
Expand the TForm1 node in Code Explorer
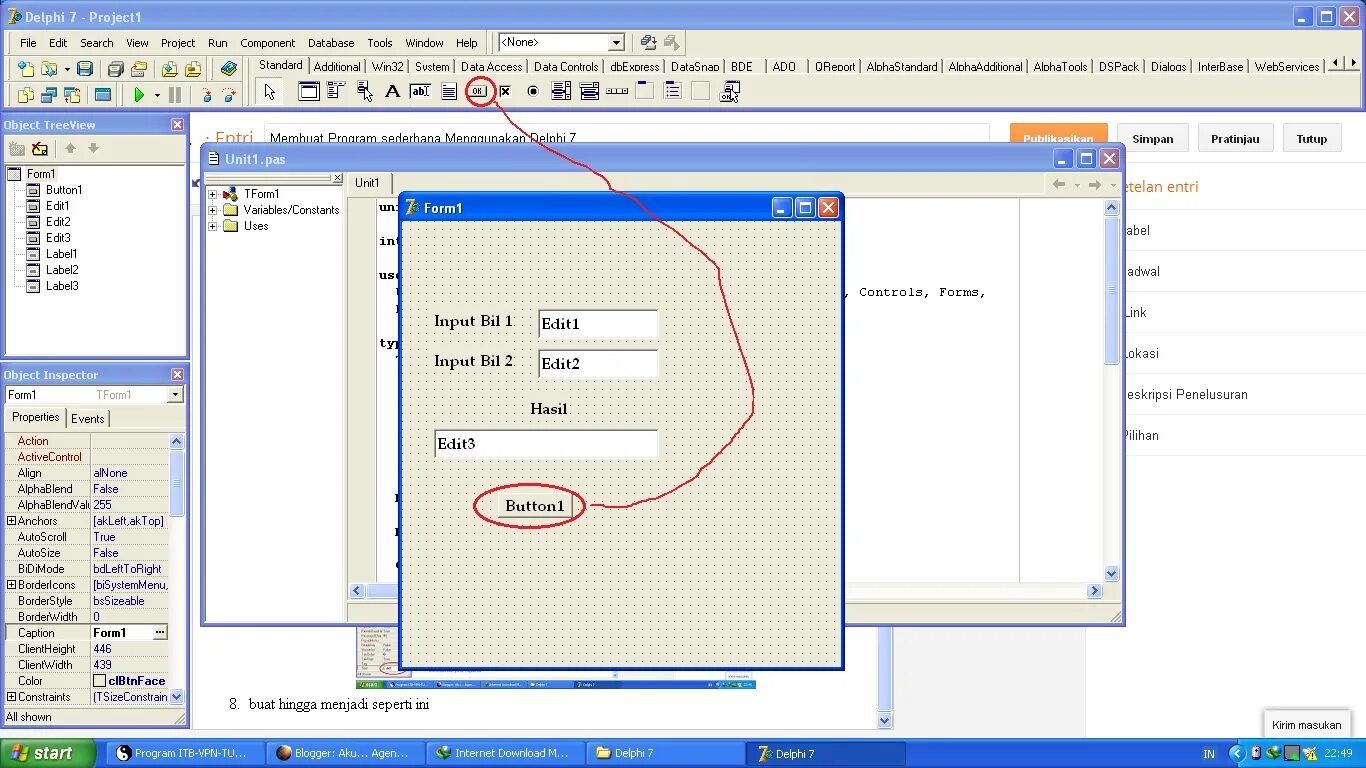click(213, 194)
